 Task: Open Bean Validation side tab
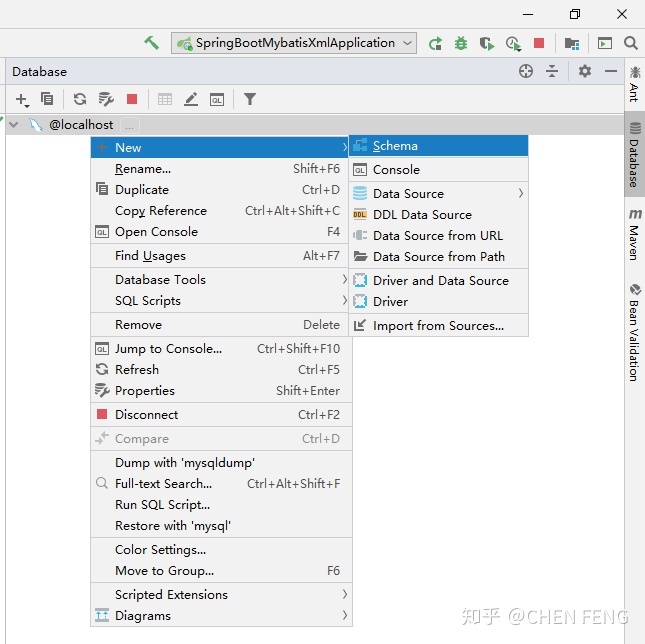click(634, 332)
